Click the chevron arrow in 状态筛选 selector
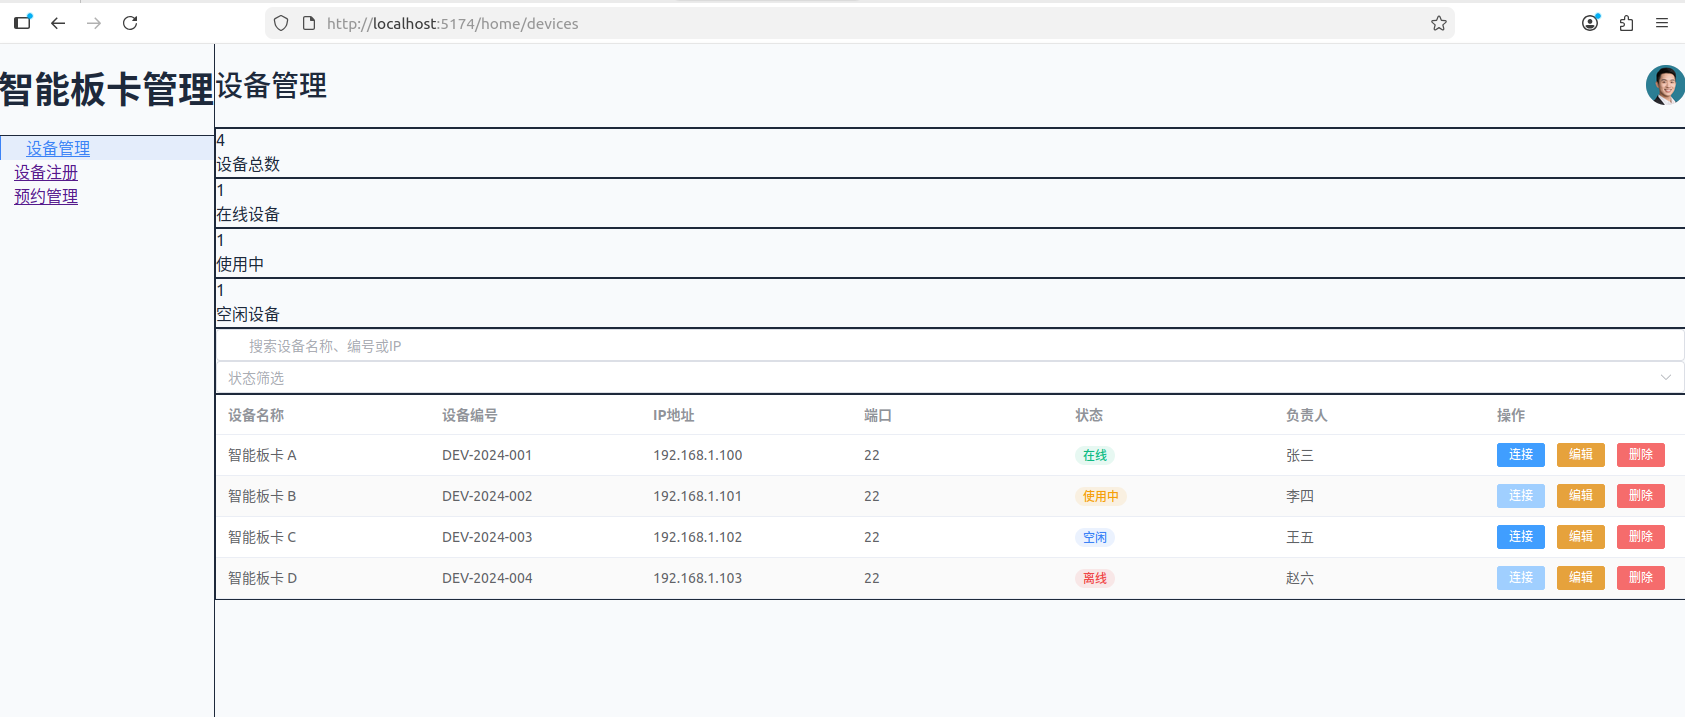This screenshot has height=717, width=1685. click(x=1666, y=378)
